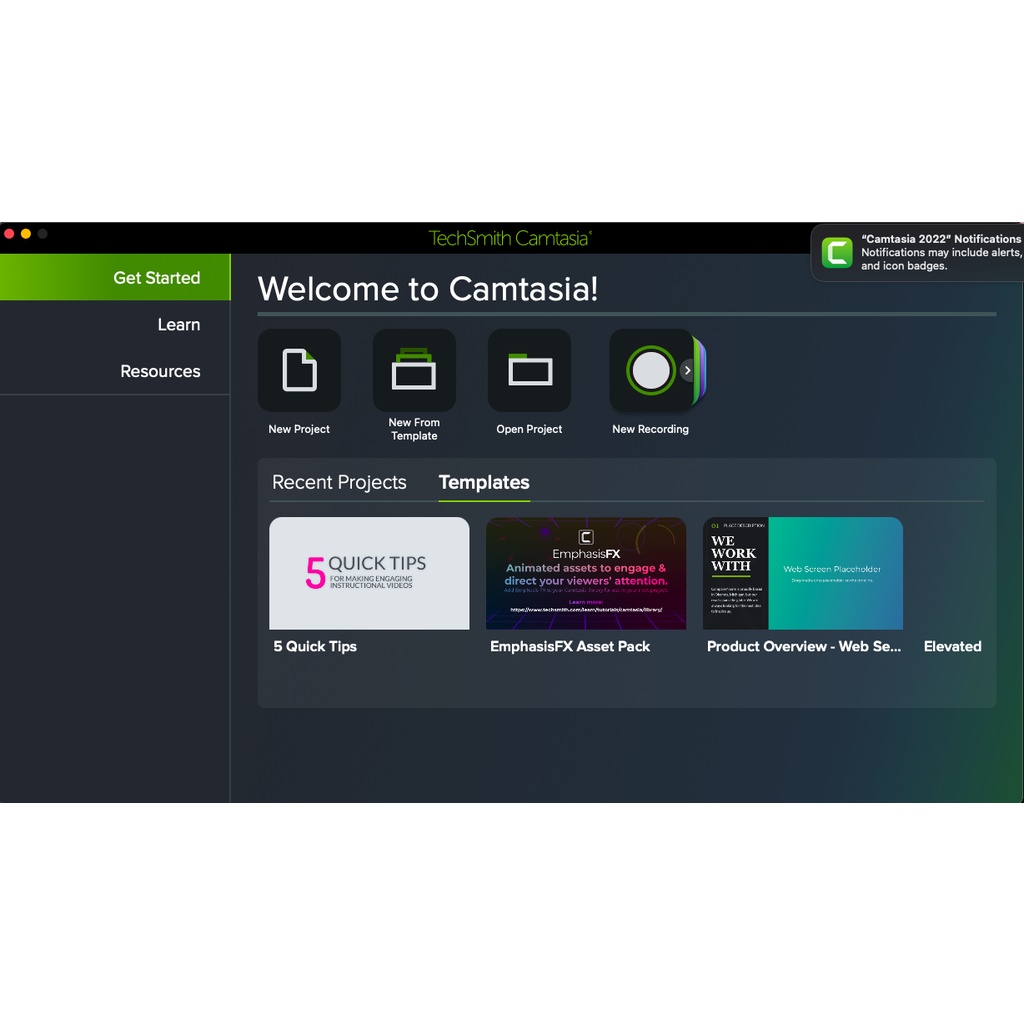The width and height of the screenshot is (1024, 1024).
Task: Click the Camtasia 2022 notification app icon
Action: (837, 252)
